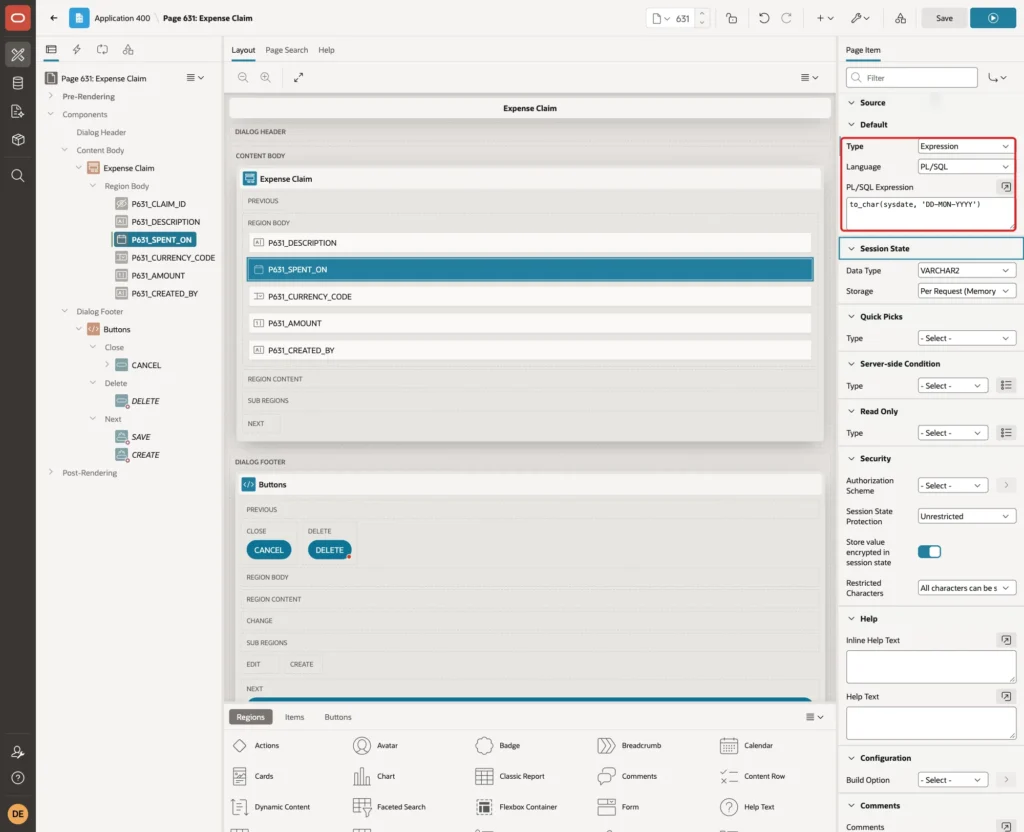Screen dimensions: 1024x832
Task: Click the page lock icon in the toolbar
Action: (731, 18)
